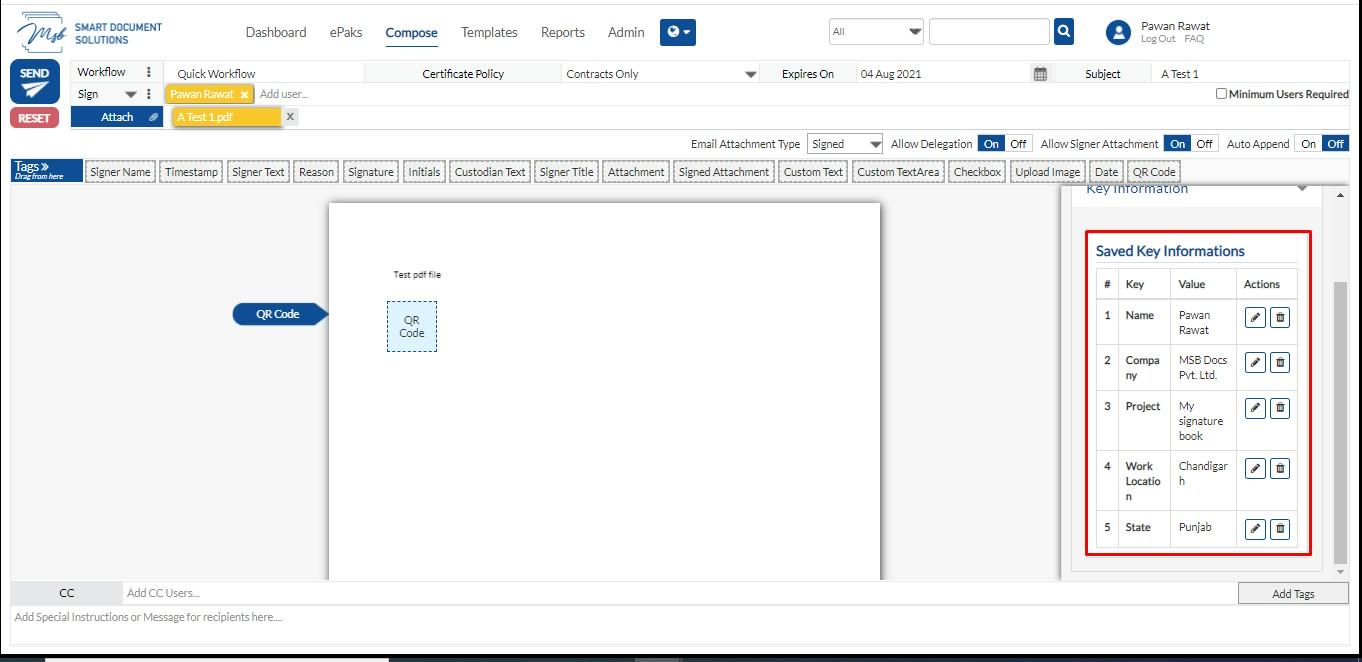Click the SEND button

34,82
